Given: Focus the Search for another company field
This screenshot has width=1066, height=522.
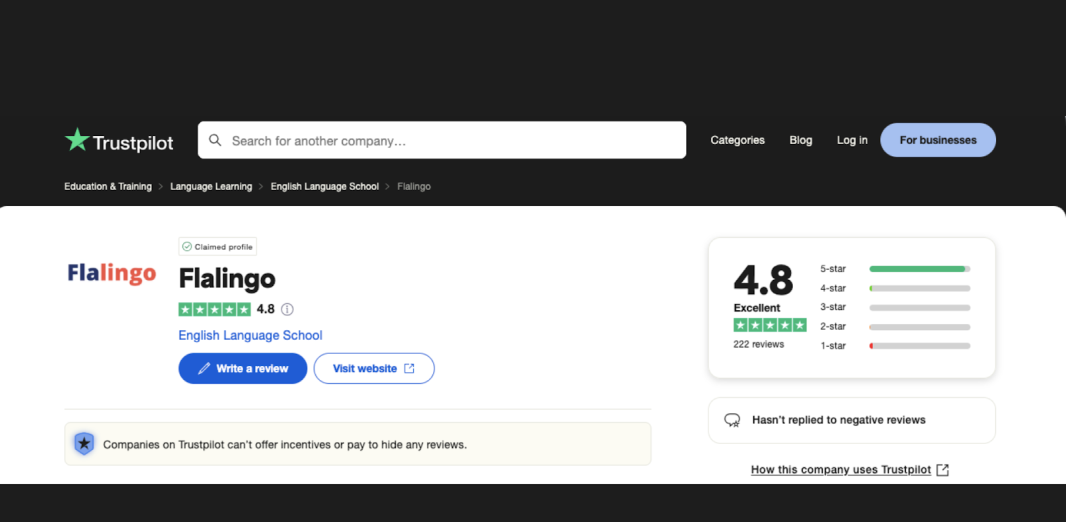Looking at the screenshot, I should (442, 140).
